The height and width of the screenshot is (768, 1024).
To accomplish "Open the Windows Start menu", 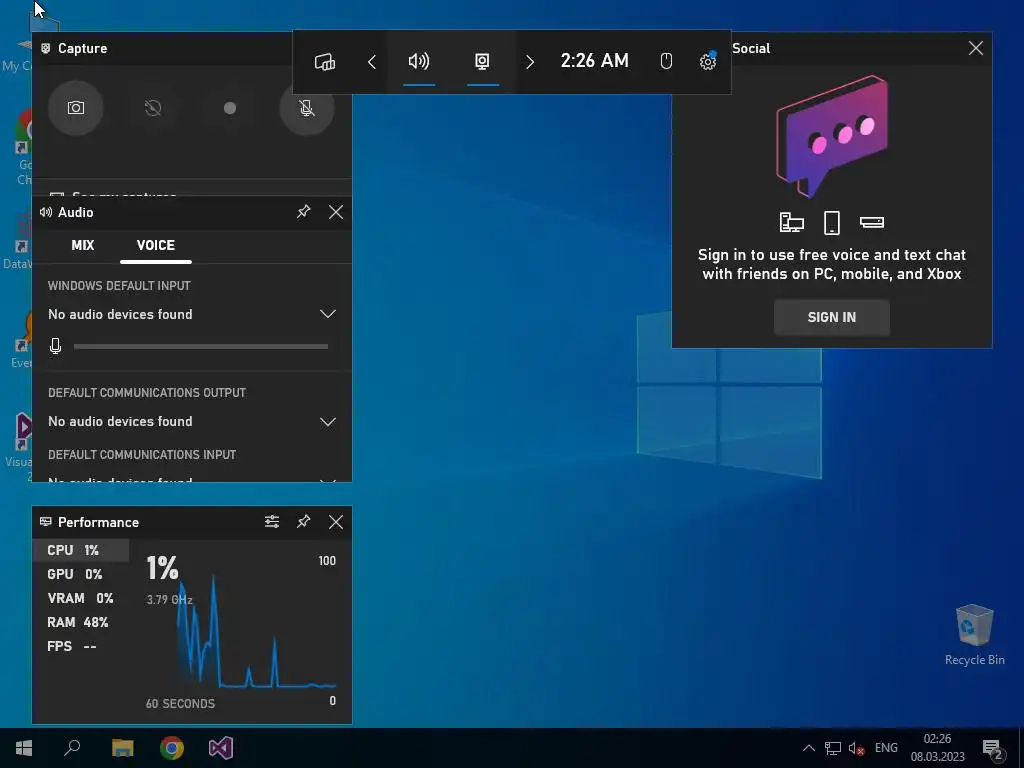I will 24,748.
